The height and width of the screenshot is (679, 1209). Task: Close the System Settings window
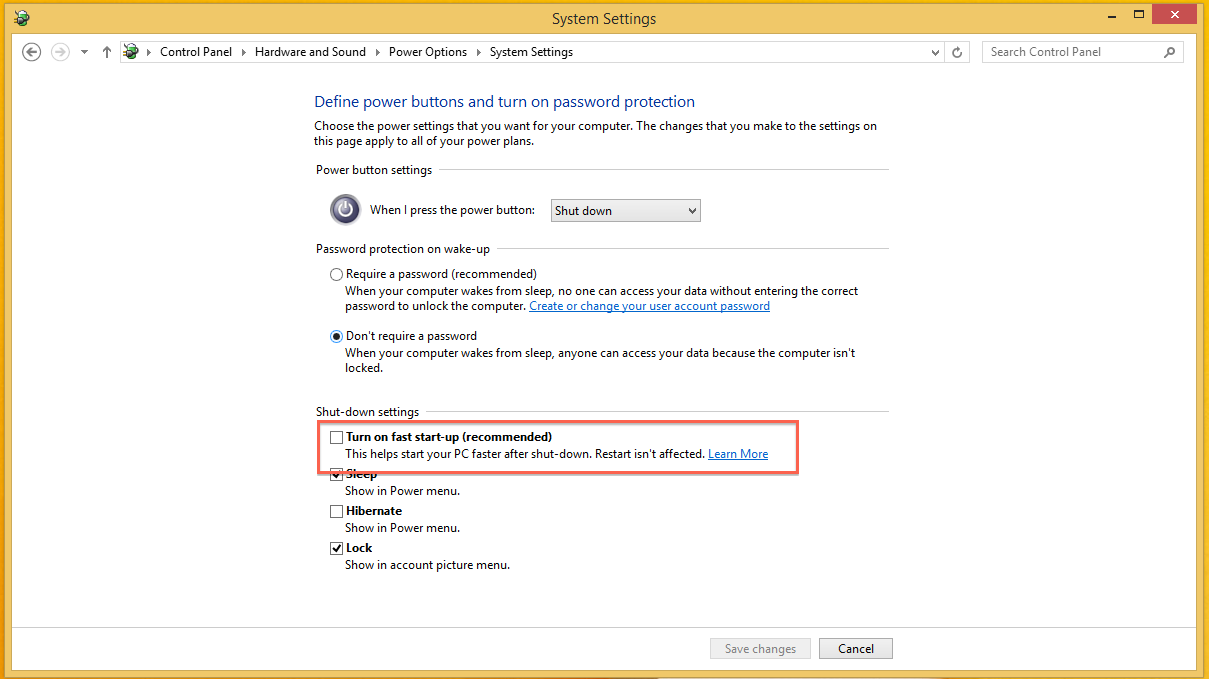(x=1175, y=14)
